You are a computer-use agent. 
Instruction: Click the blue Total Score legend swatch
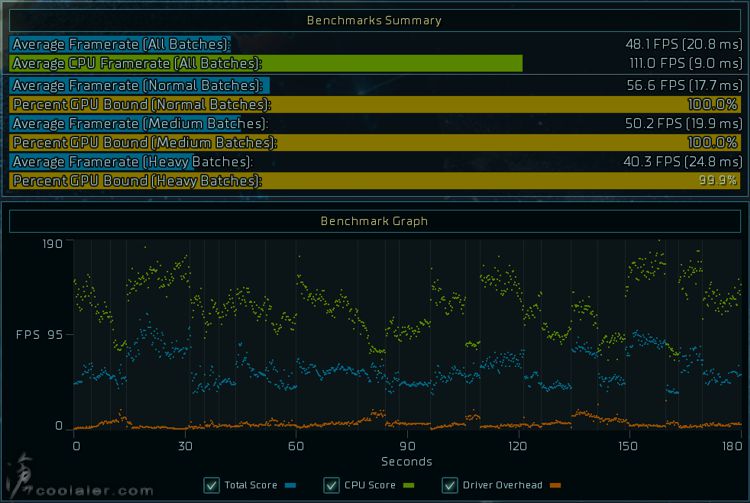(290, 485)
